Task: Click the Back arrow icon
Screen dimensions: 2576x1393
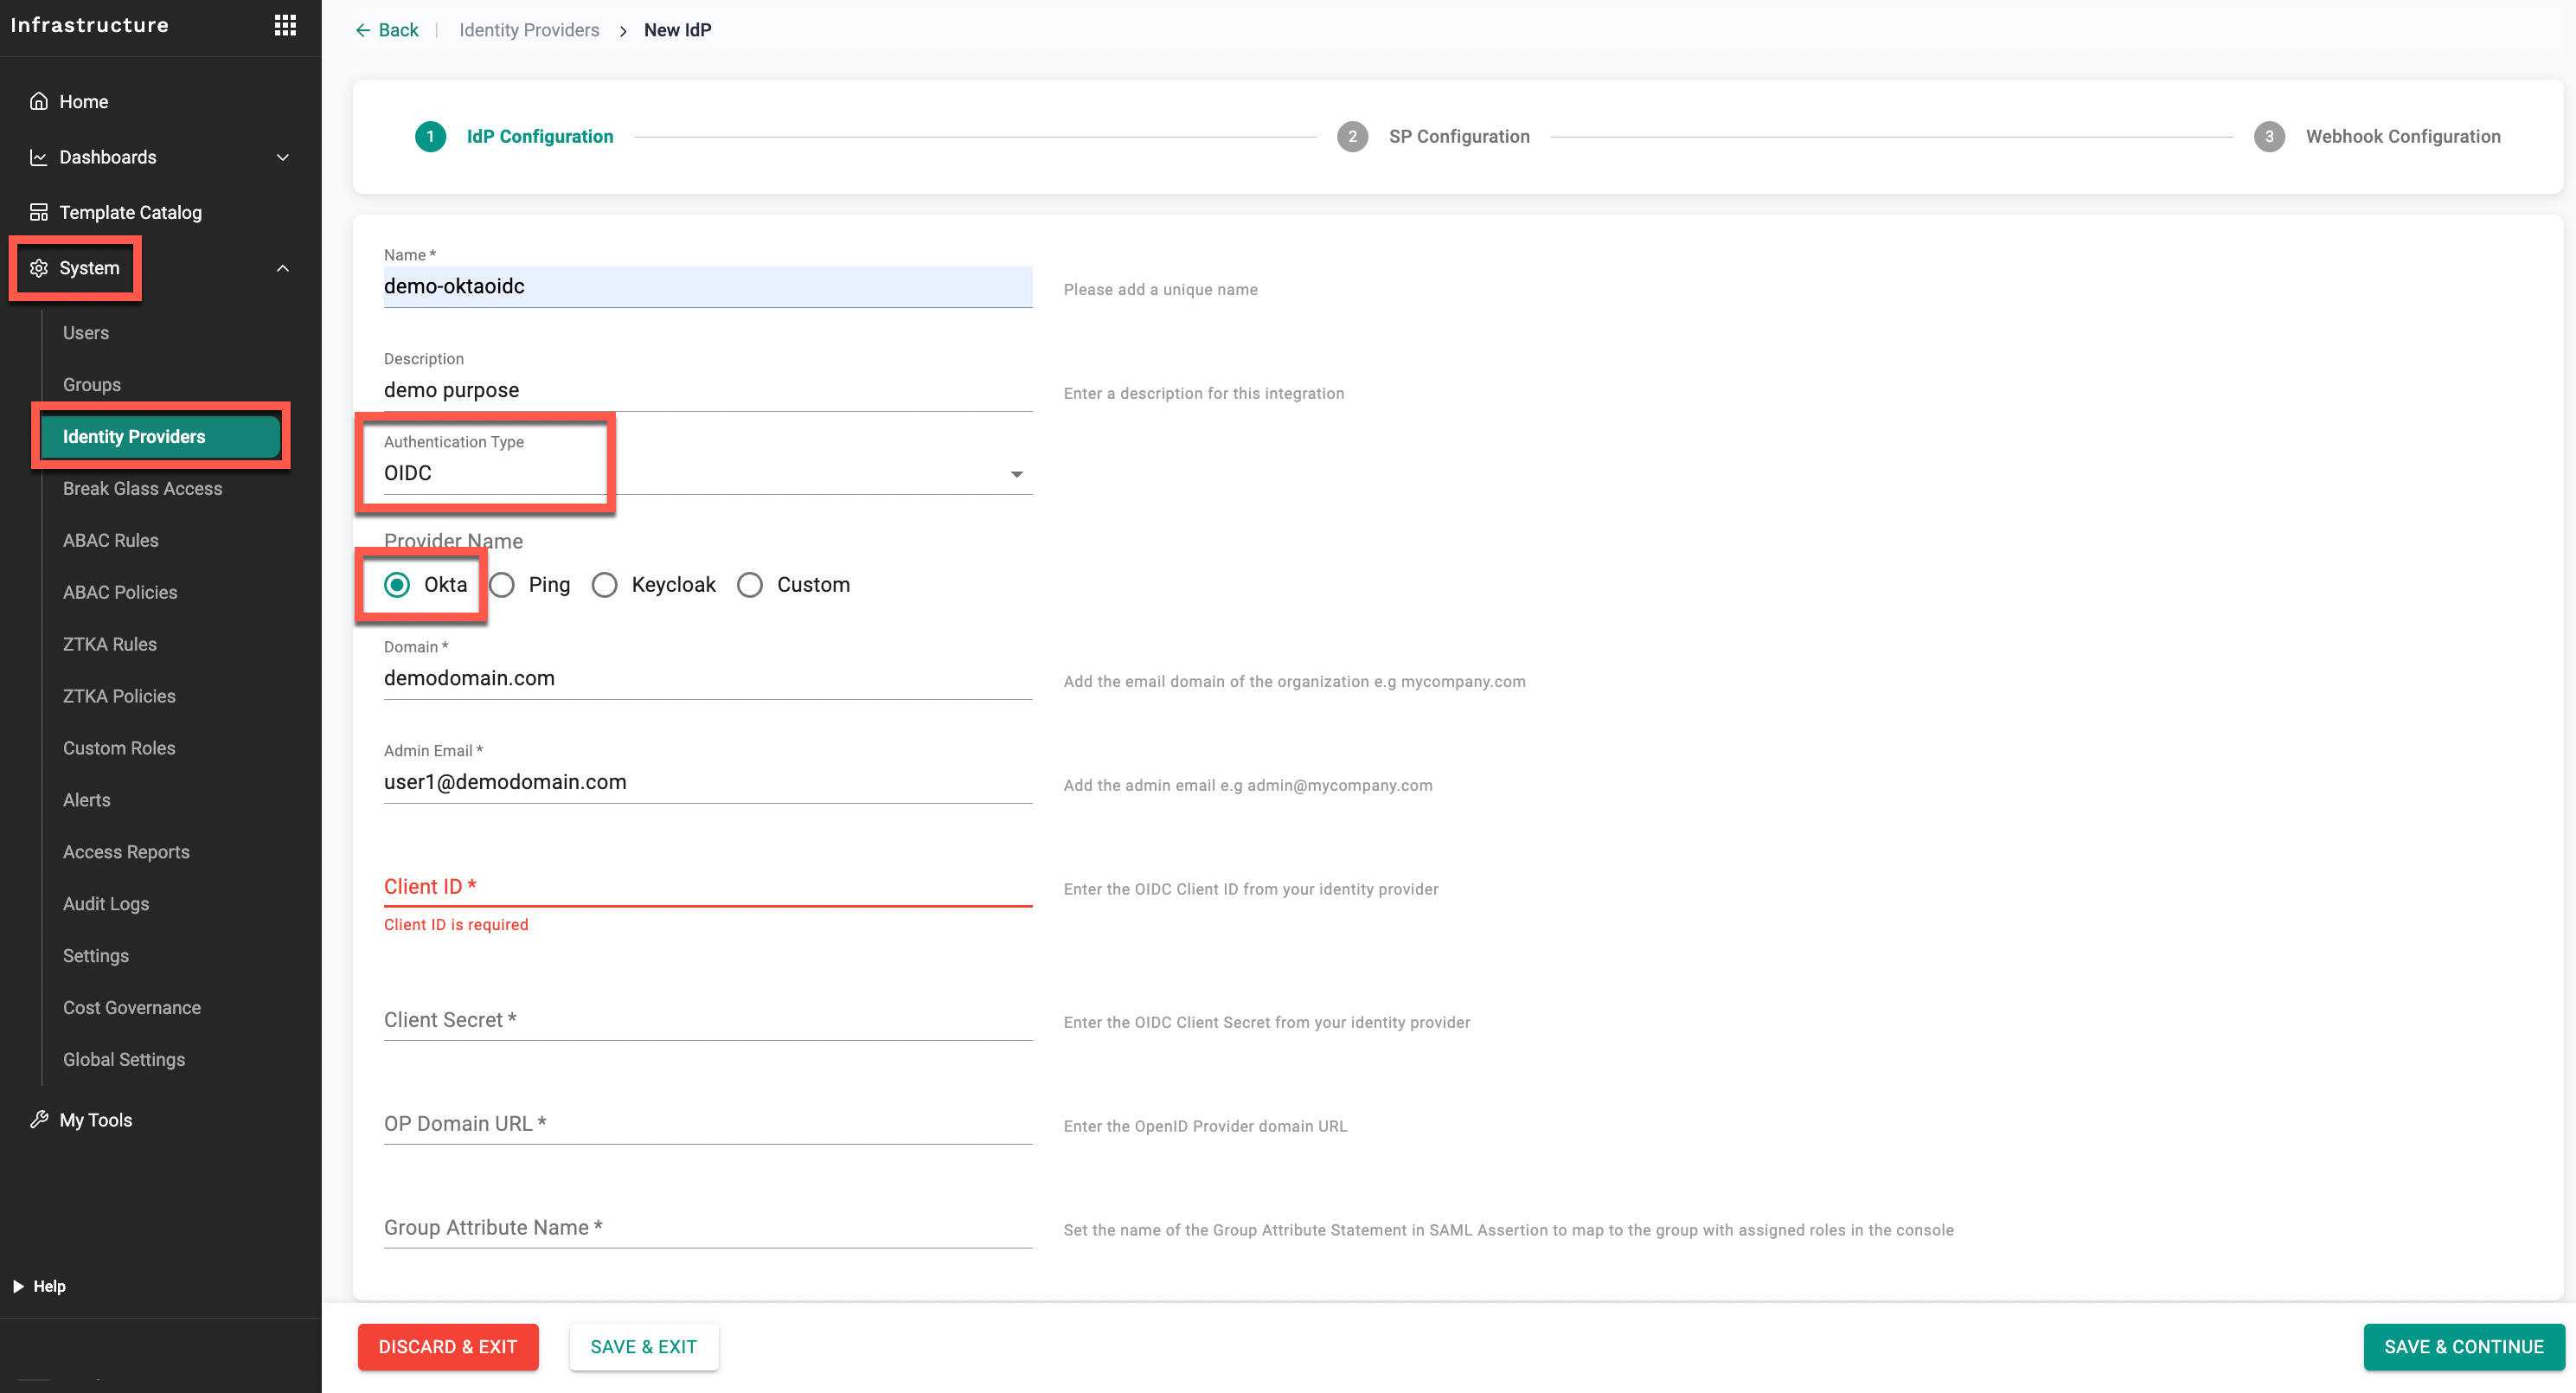Action: pos(363,30)
